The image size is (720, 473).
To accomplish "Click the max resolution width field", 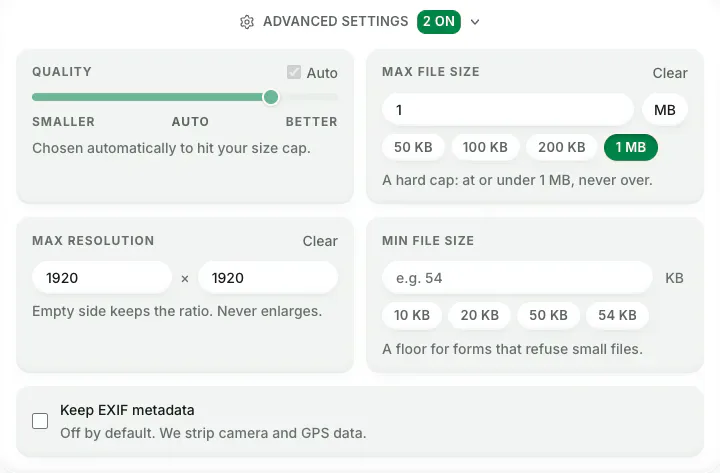I will [x=102, y=278].
